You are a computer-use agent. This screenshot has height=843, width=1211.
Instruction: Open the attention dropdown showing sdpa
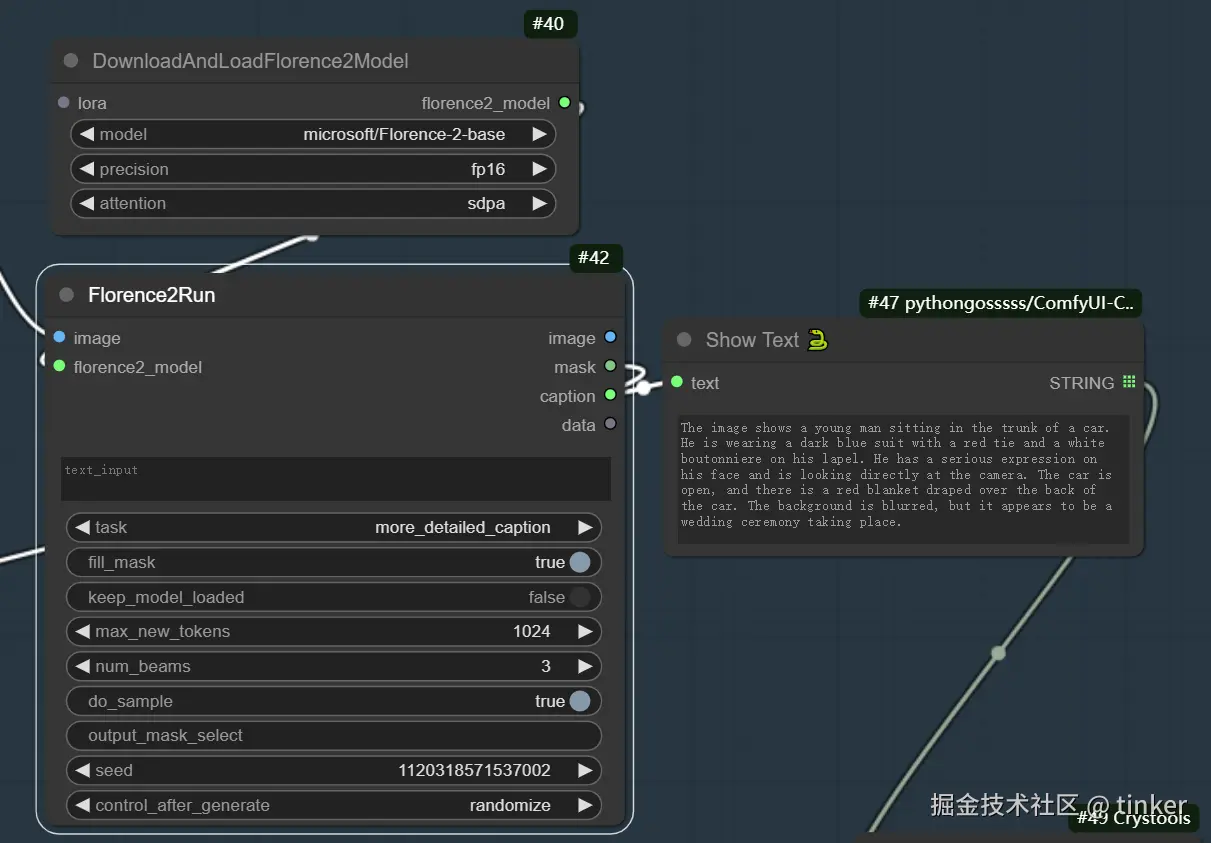click(x=313, y=203)
